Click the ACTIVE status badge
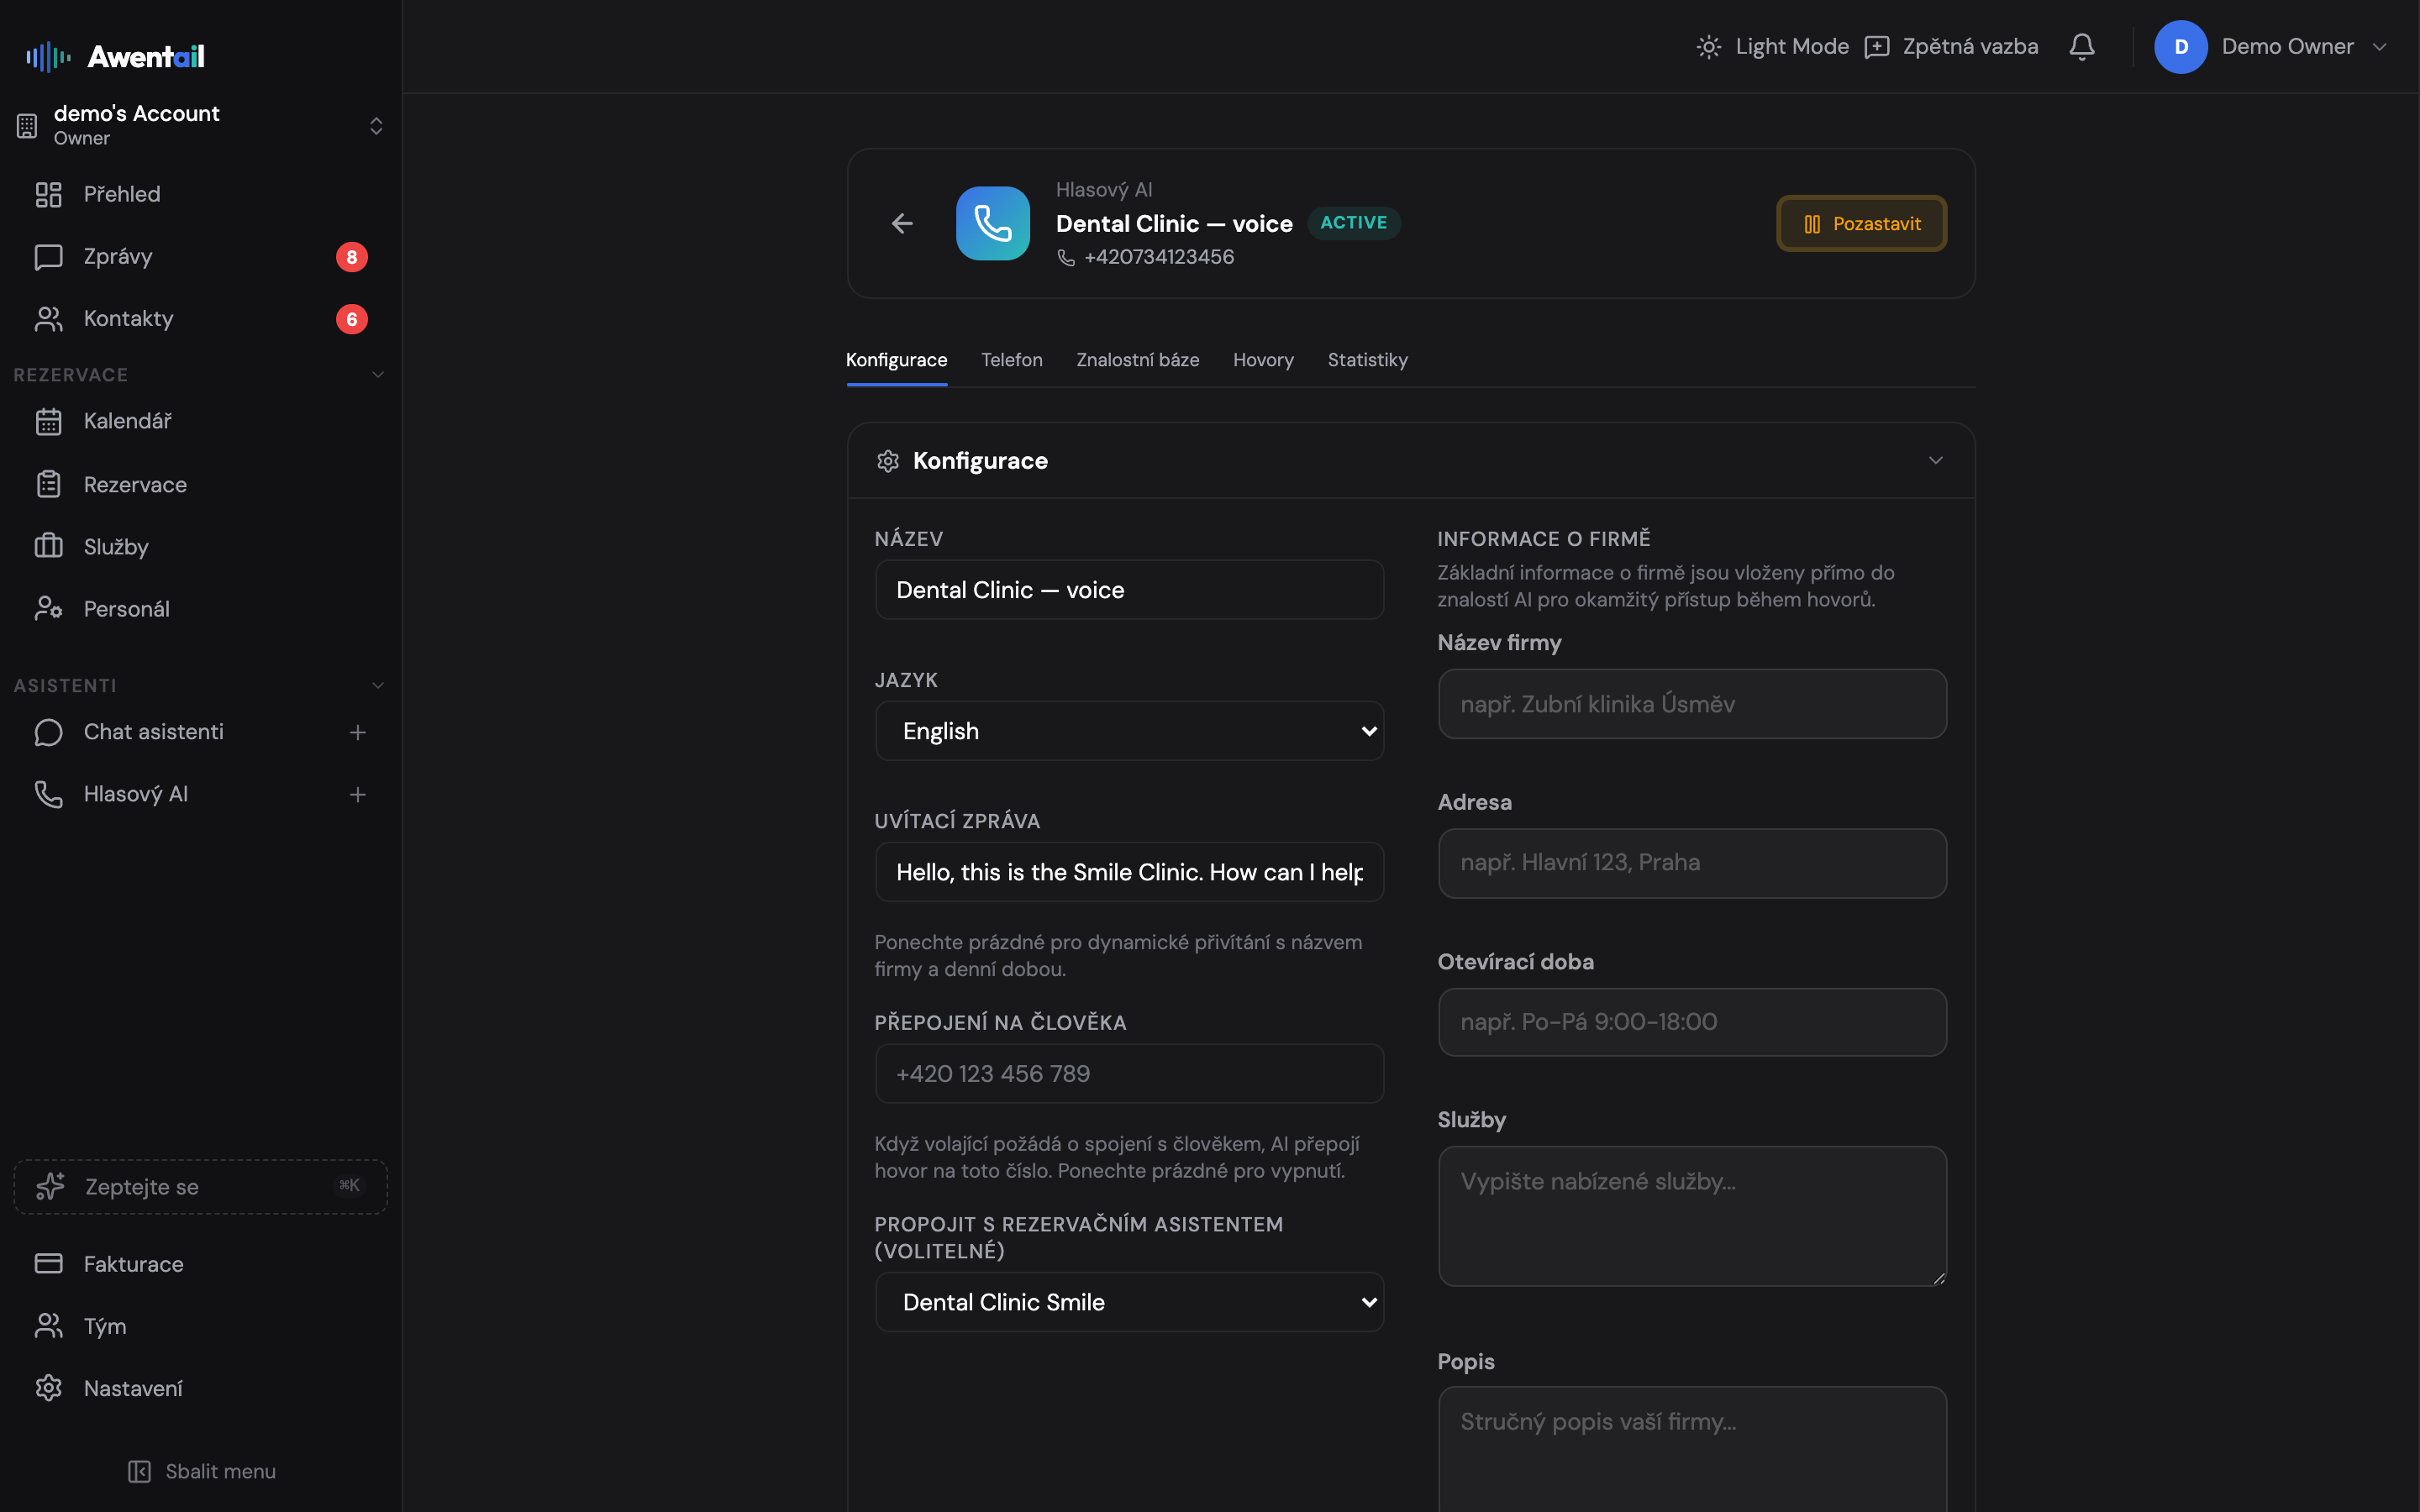The height and width of the screenshot is (1512, 2420). tap(1354, 223)
